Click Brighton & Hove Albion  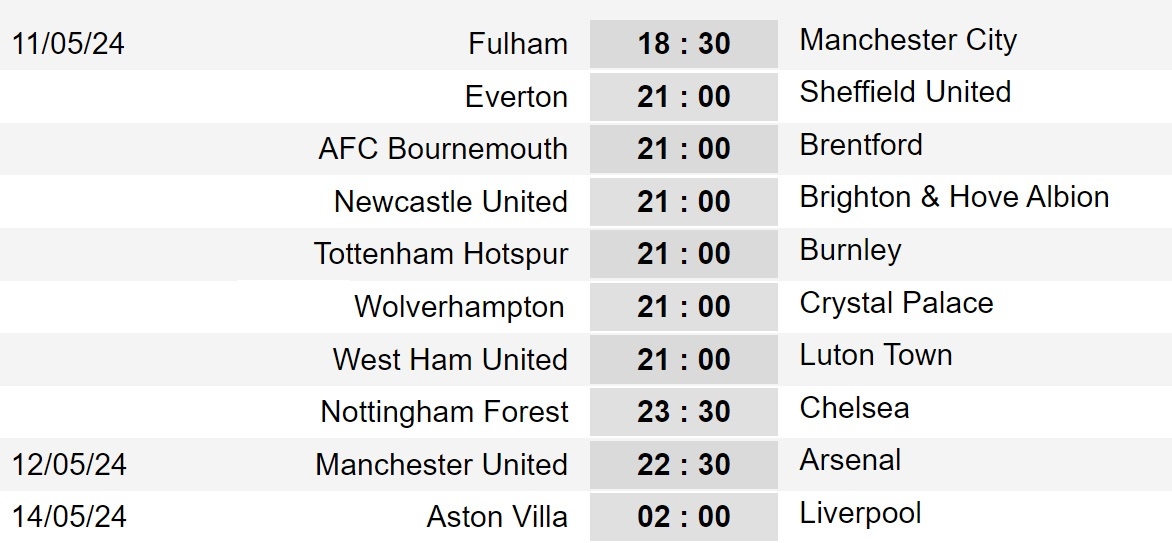pos(954,197)
